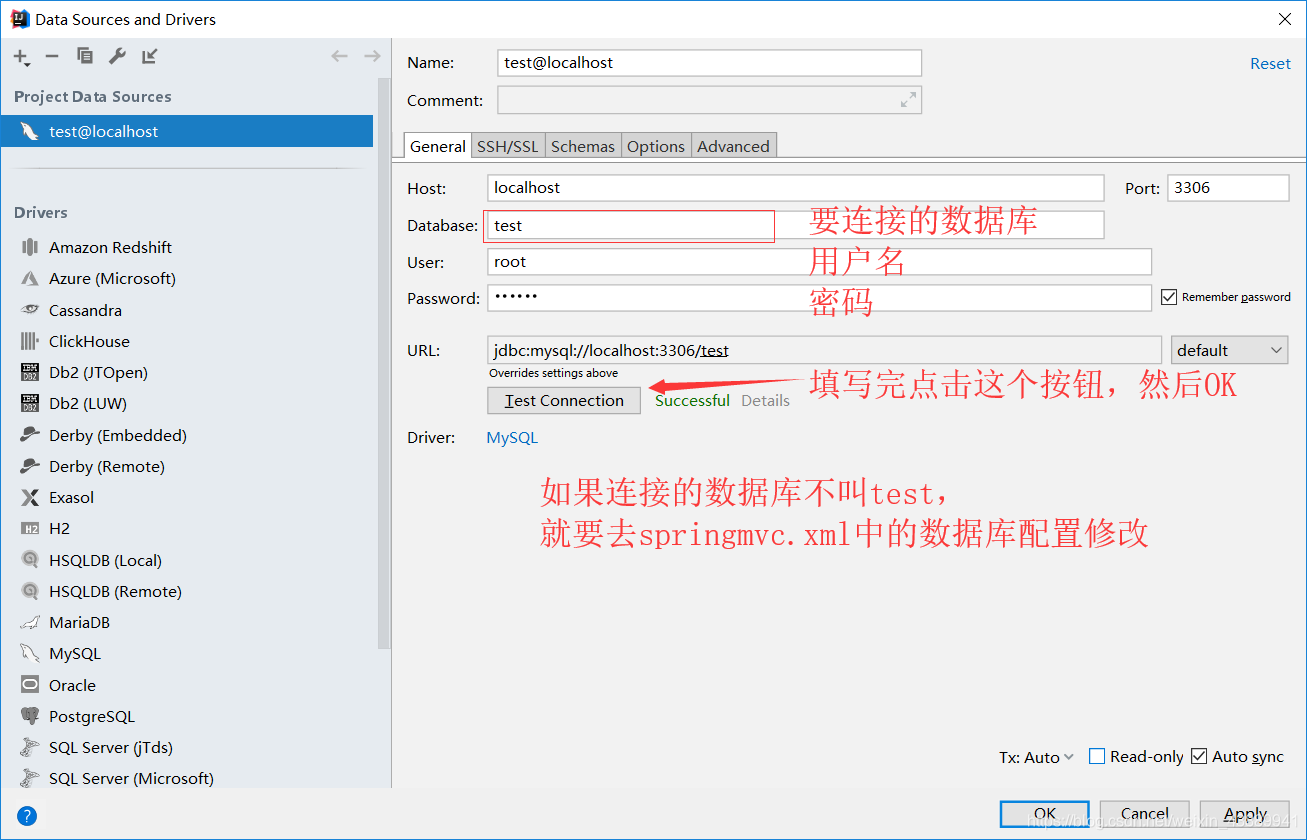Click the Test Connection button
Image resolution: width=1307 pixels, height=840 pixels.
coord(564,400)
